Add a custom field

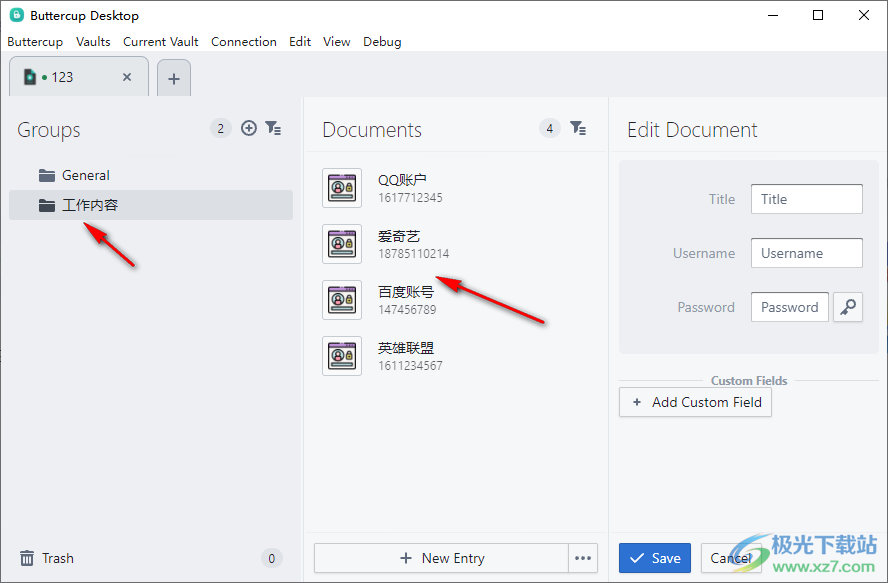(695, 402)
